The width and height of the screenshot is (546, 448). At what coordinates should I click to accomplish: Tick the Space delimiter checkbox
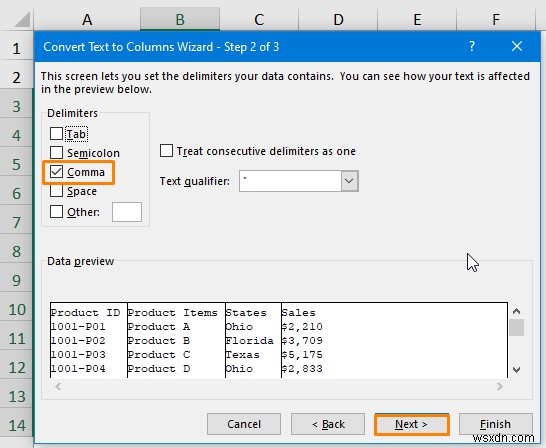pyautogui.click(x=56, y=191)
